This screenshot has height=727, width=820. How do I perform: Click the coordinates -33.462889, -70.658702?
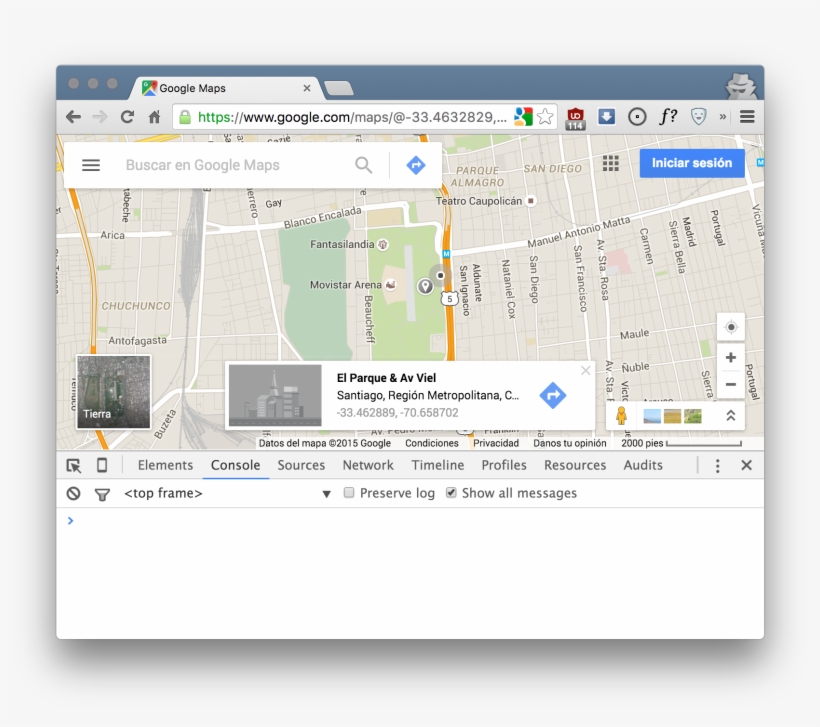tap(397, 413)
